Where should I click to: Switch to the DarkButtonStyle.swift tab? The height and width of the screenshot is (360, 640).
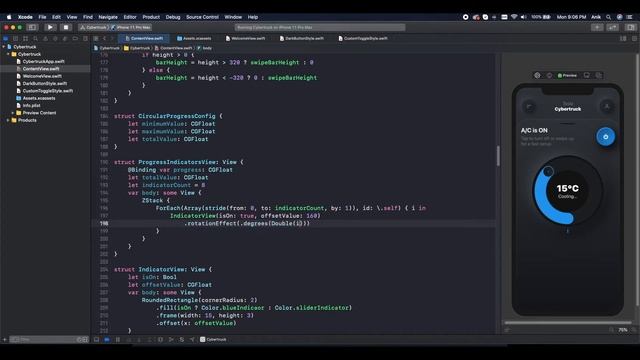pos(302,38)
